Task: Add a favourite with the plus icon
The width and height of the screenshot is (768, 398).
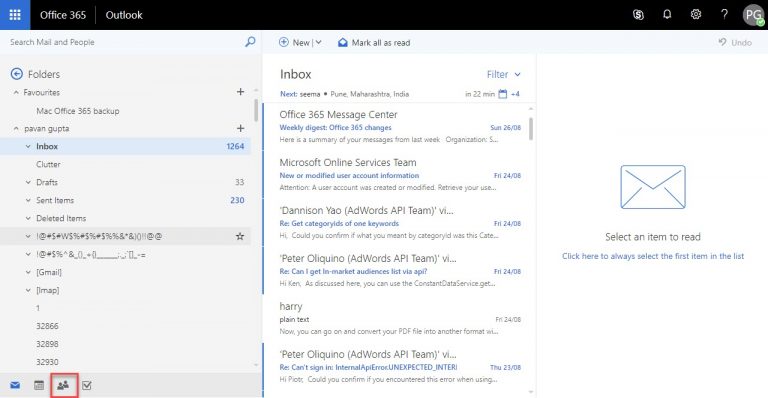Action: tap(240, 92)
